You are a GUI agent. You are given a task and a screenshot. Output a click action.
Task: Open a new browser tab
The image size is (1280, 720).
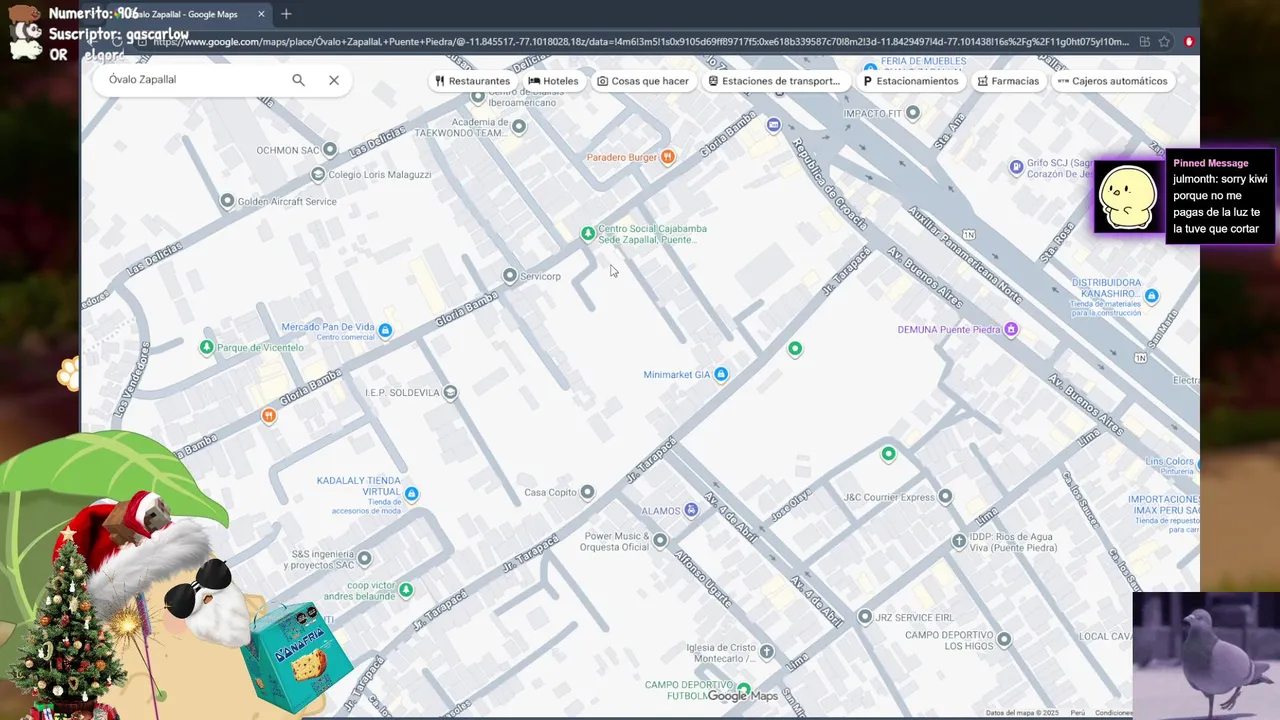point(286,14)
